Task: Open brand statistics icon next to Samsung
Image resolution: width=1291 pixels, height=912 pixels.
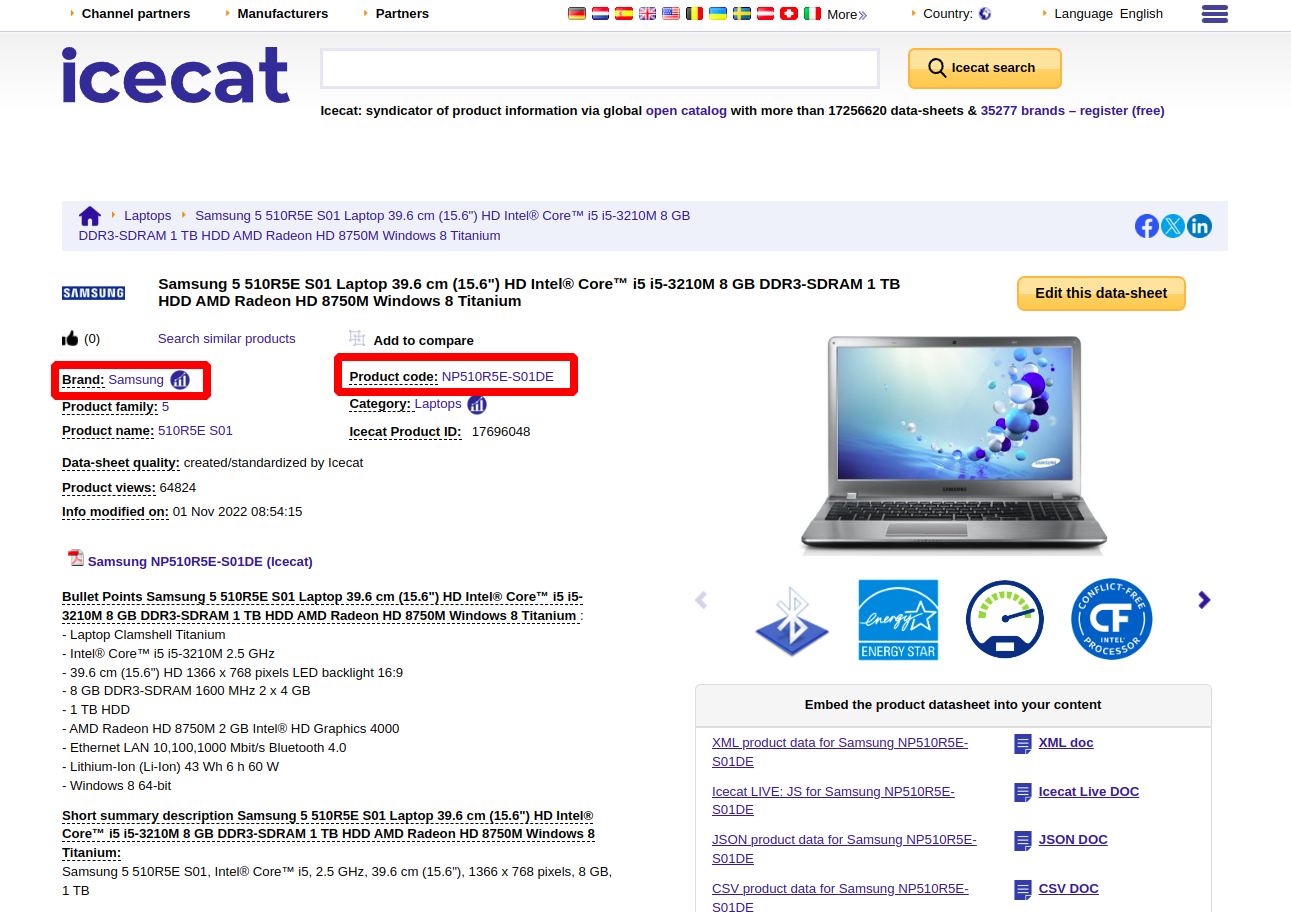Action: pos(180,380)
